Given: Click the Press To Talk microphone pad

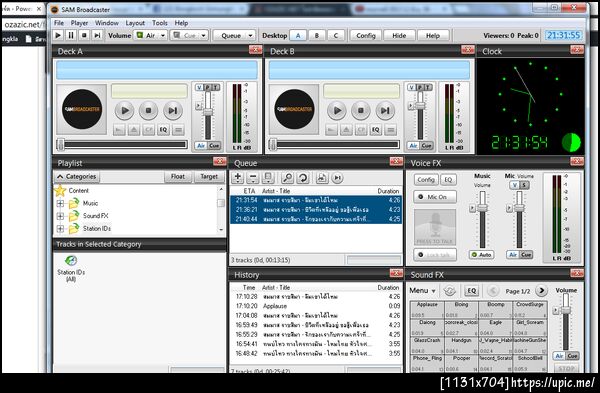Looking at the screenshot, I should coord(435,227).
